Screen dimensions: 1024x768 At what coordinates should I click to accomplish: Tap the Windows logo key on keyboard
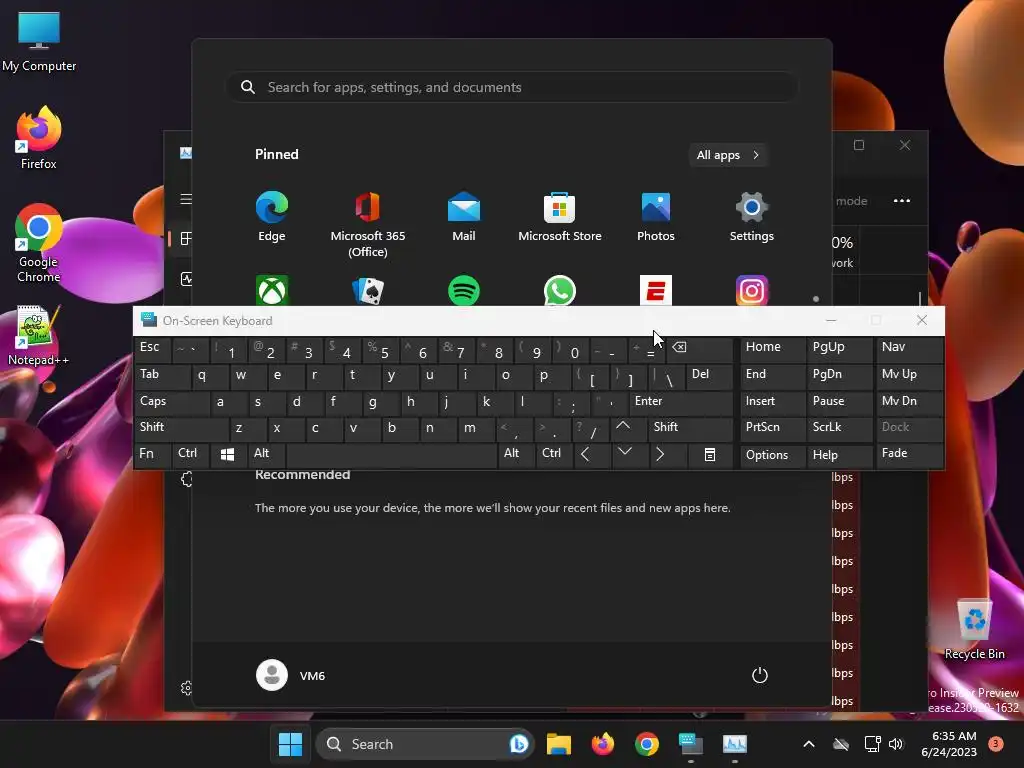(x=227, y=455)
